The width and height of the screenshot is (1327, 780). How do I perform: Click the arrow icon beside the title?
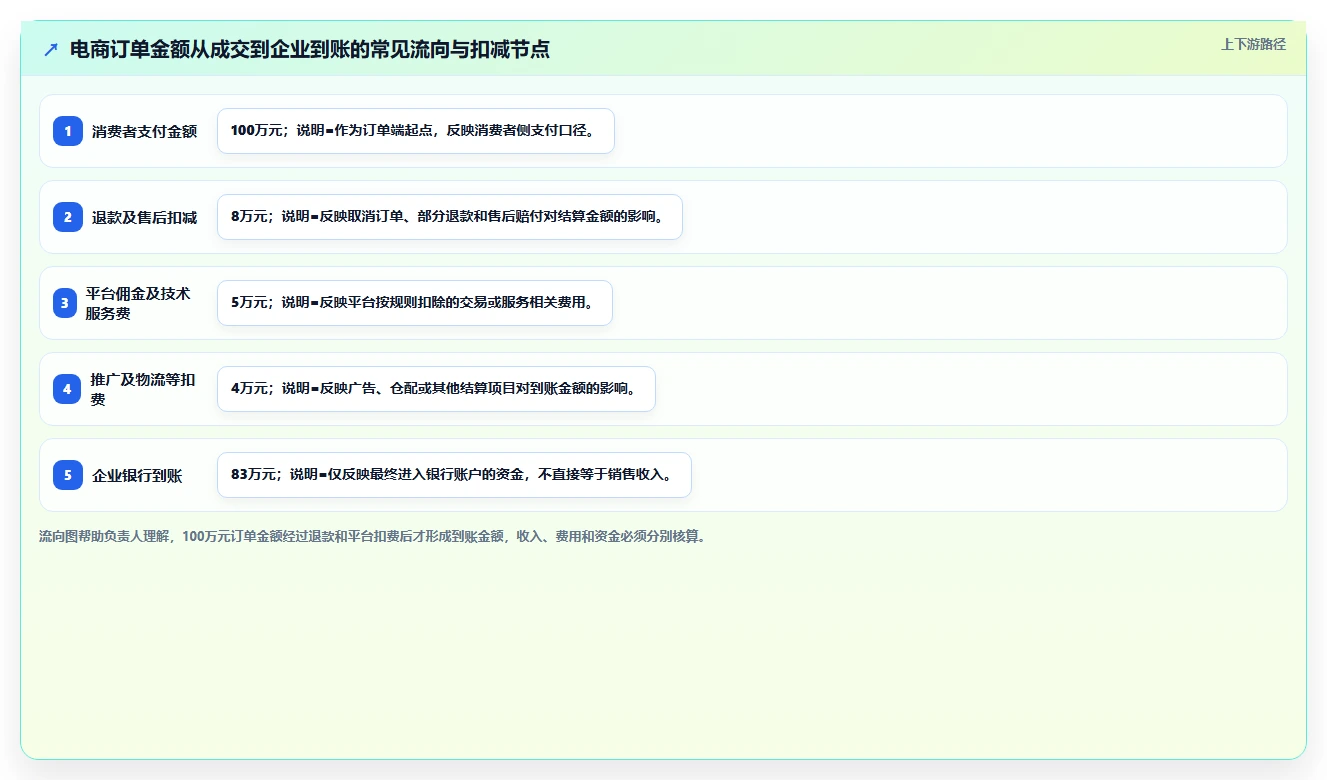[51, 50]
